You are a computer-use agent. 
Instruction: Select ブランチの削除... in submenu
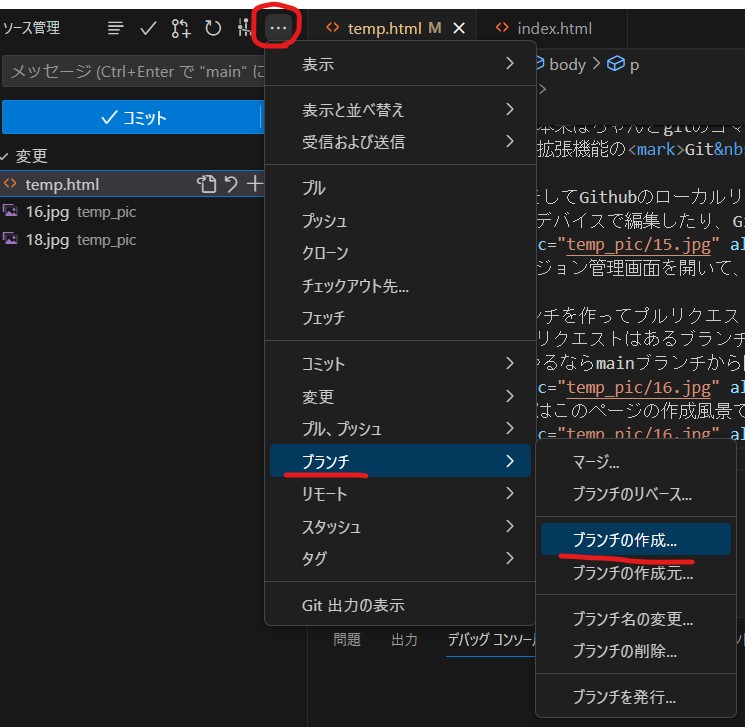[x=624, y=651]
